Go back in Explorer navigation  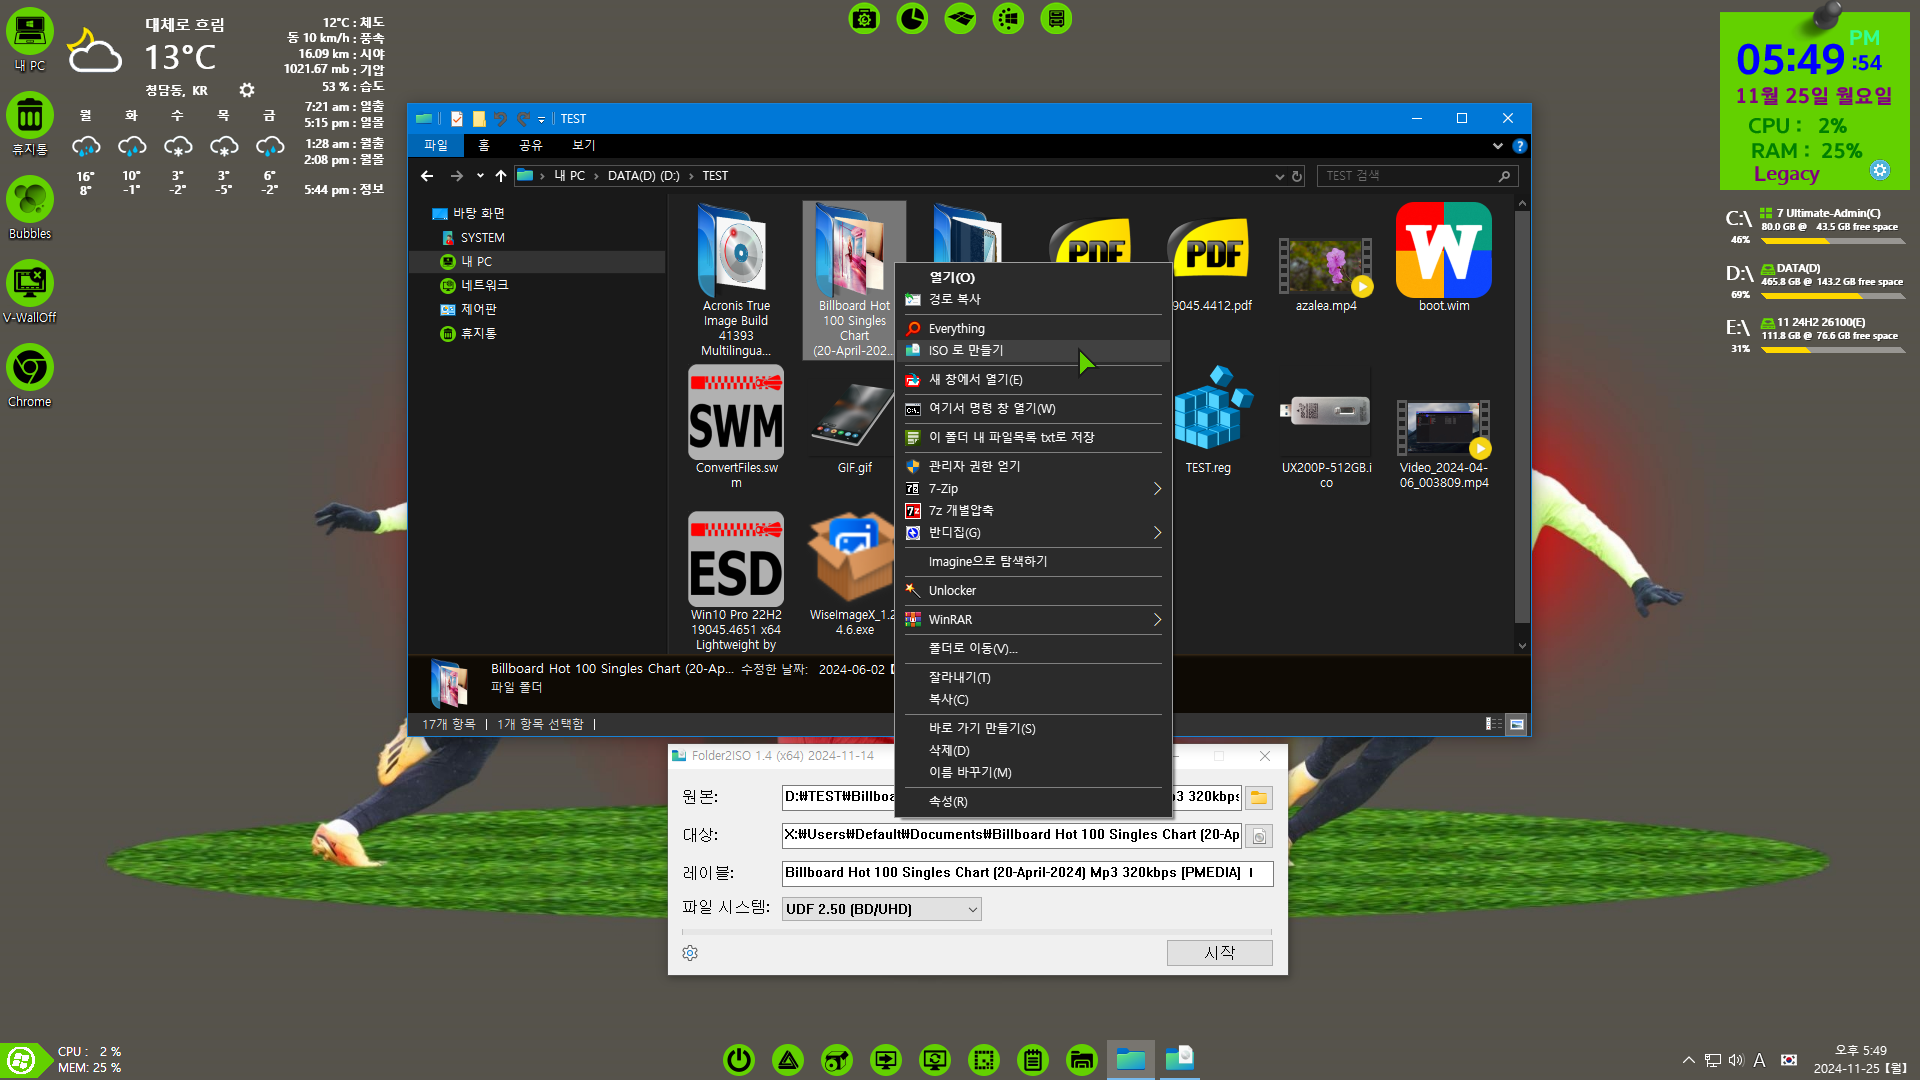click(x=427, y=176)
